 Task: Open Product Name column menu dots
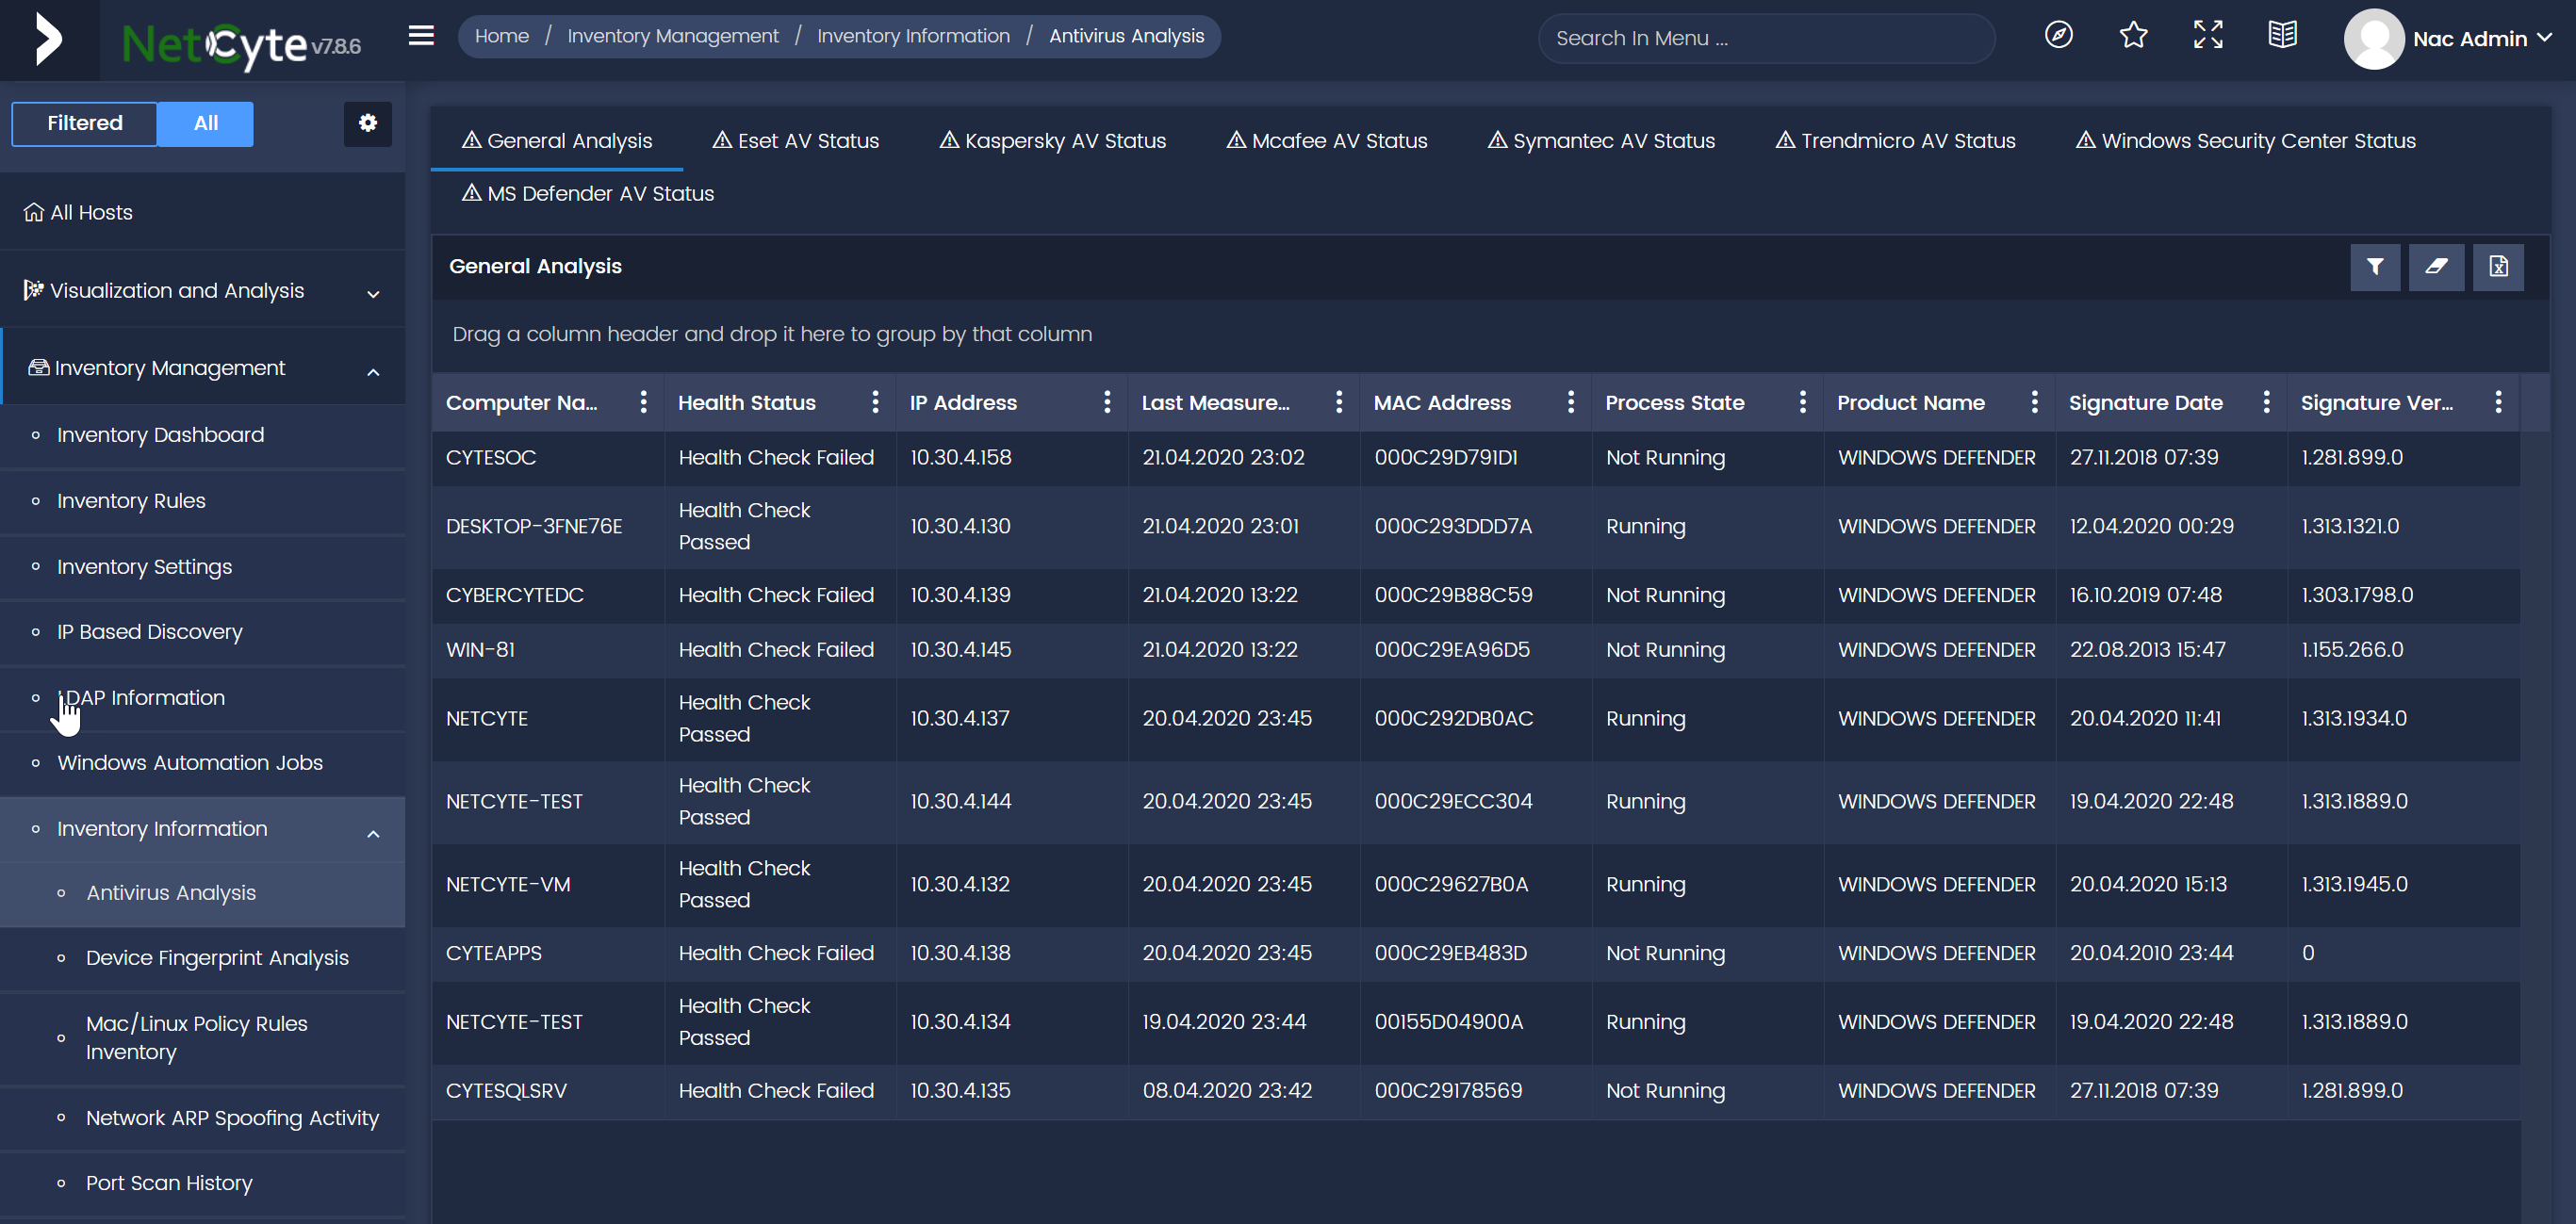2035,402
